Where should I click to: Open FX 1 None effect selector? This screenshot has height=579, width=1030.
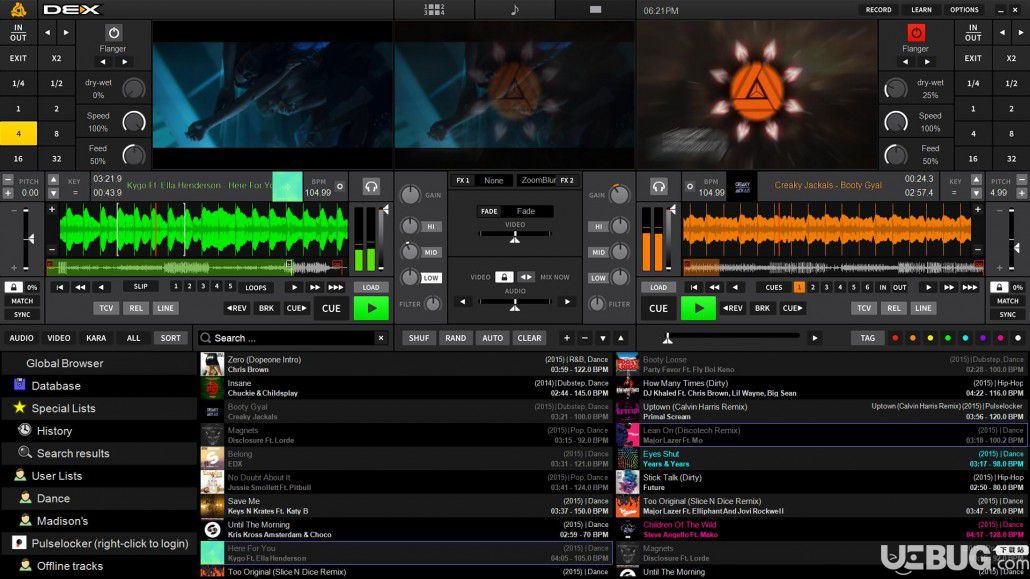[x=493, y=180]
